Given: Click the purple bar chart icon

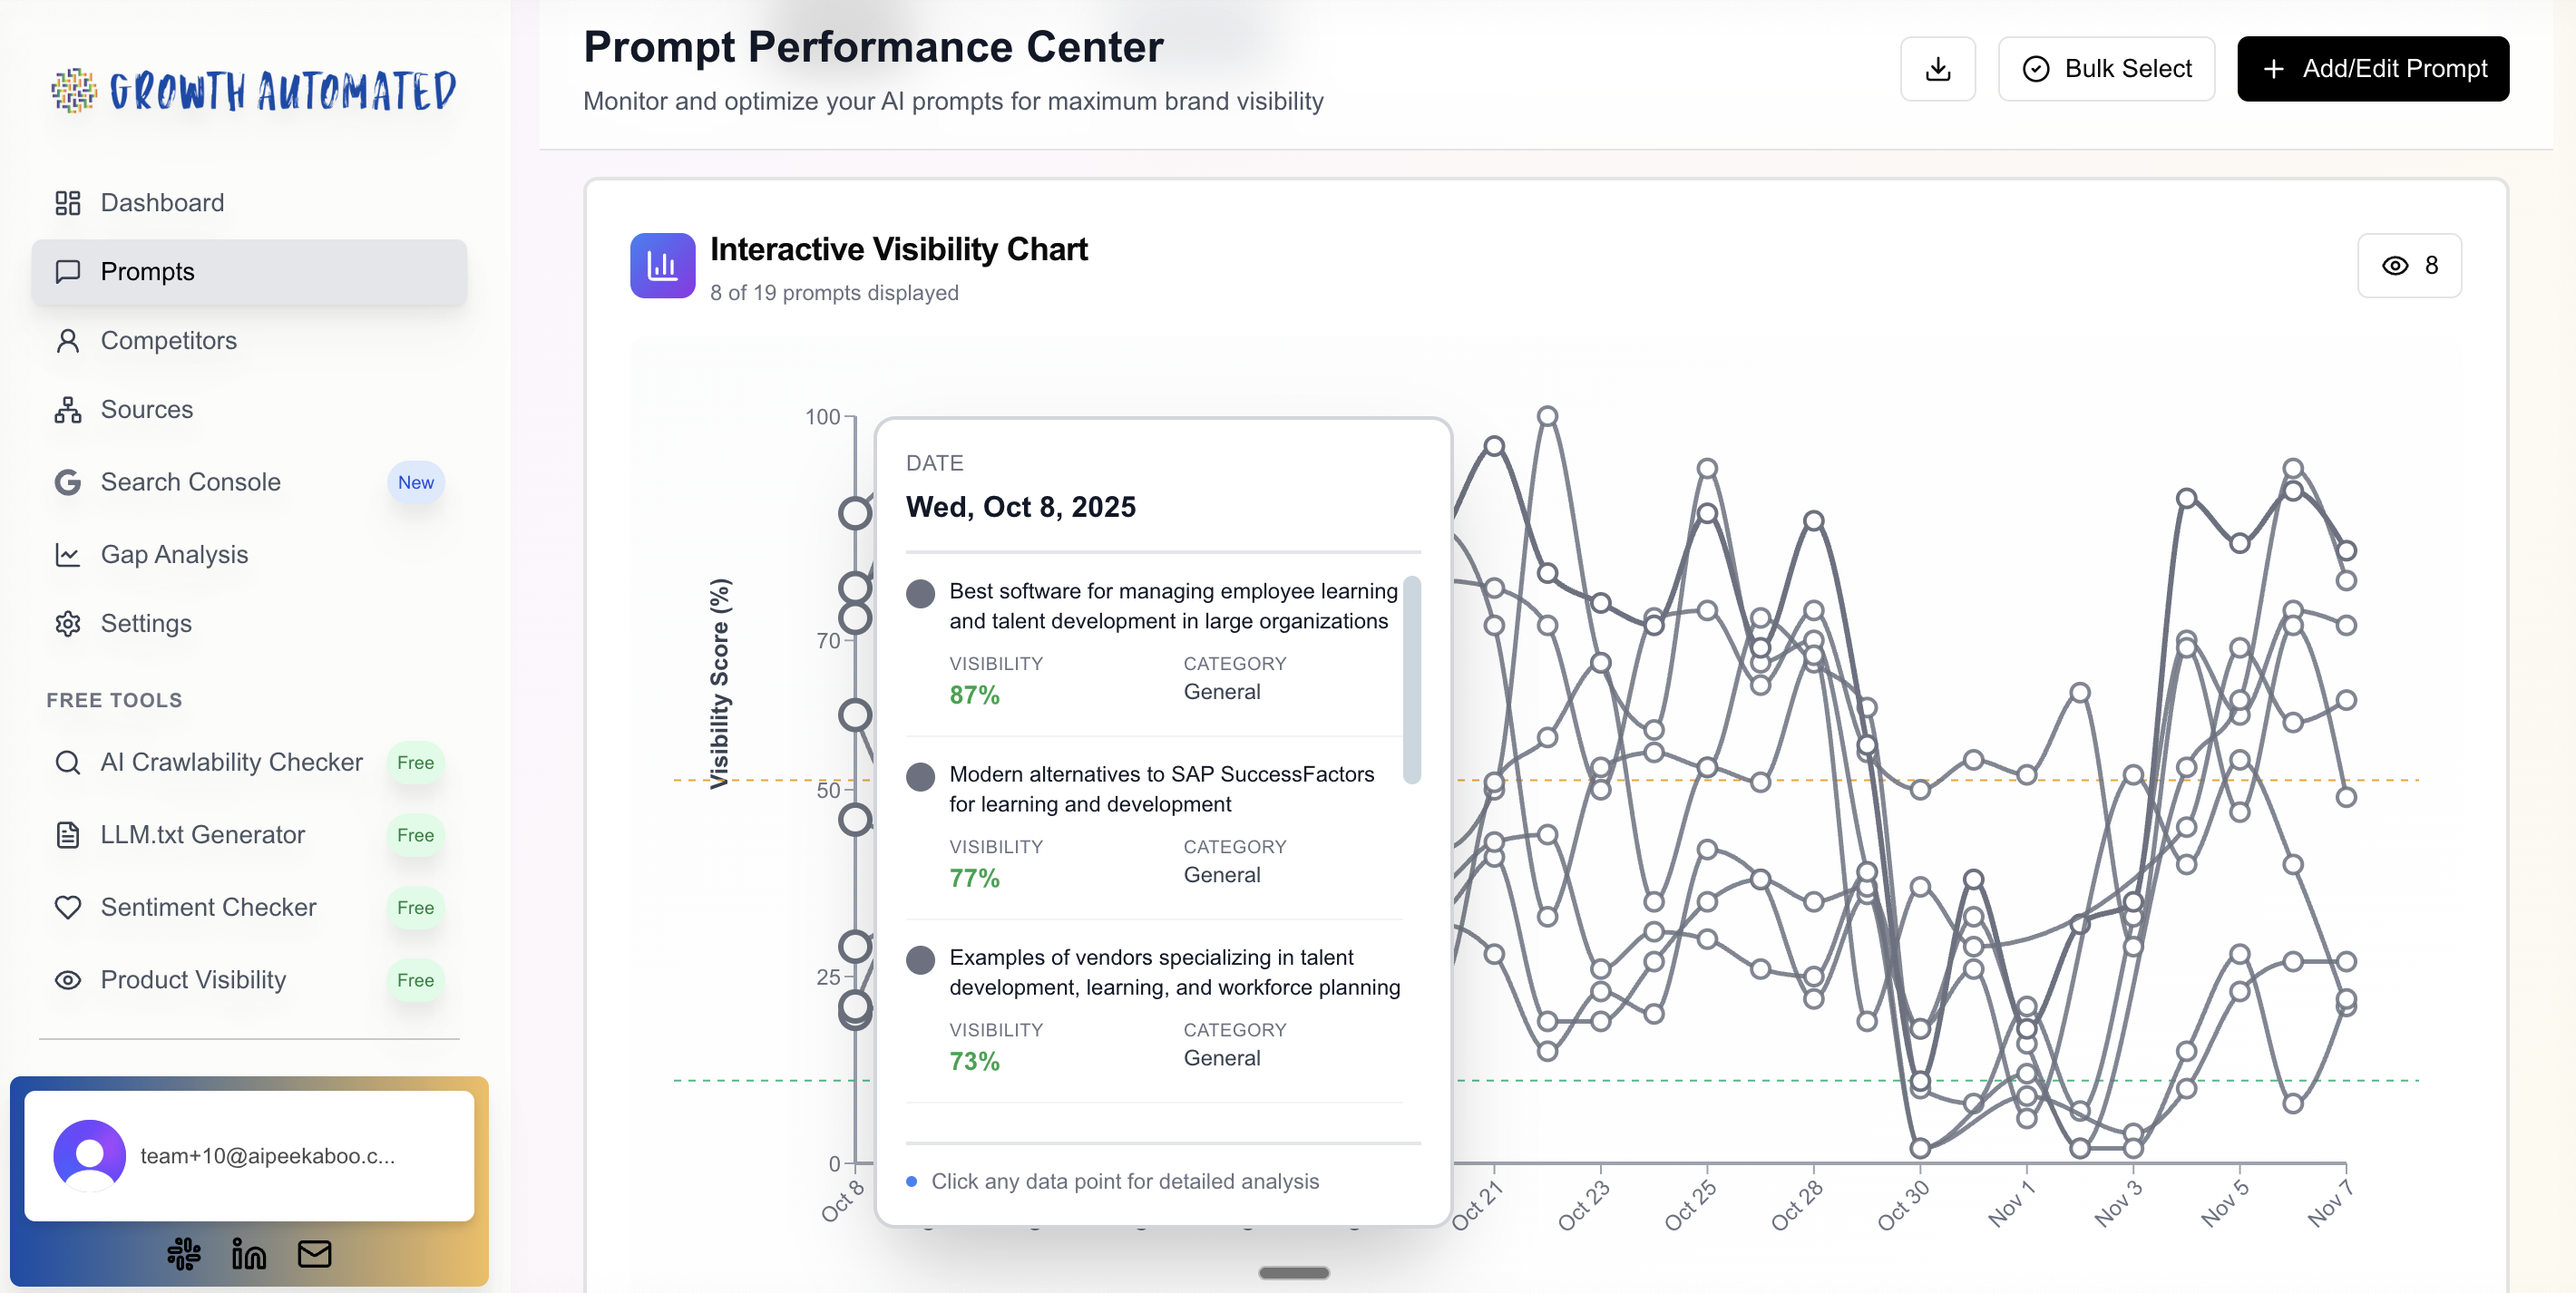Looking at the screenshot, I should [662, 266].
